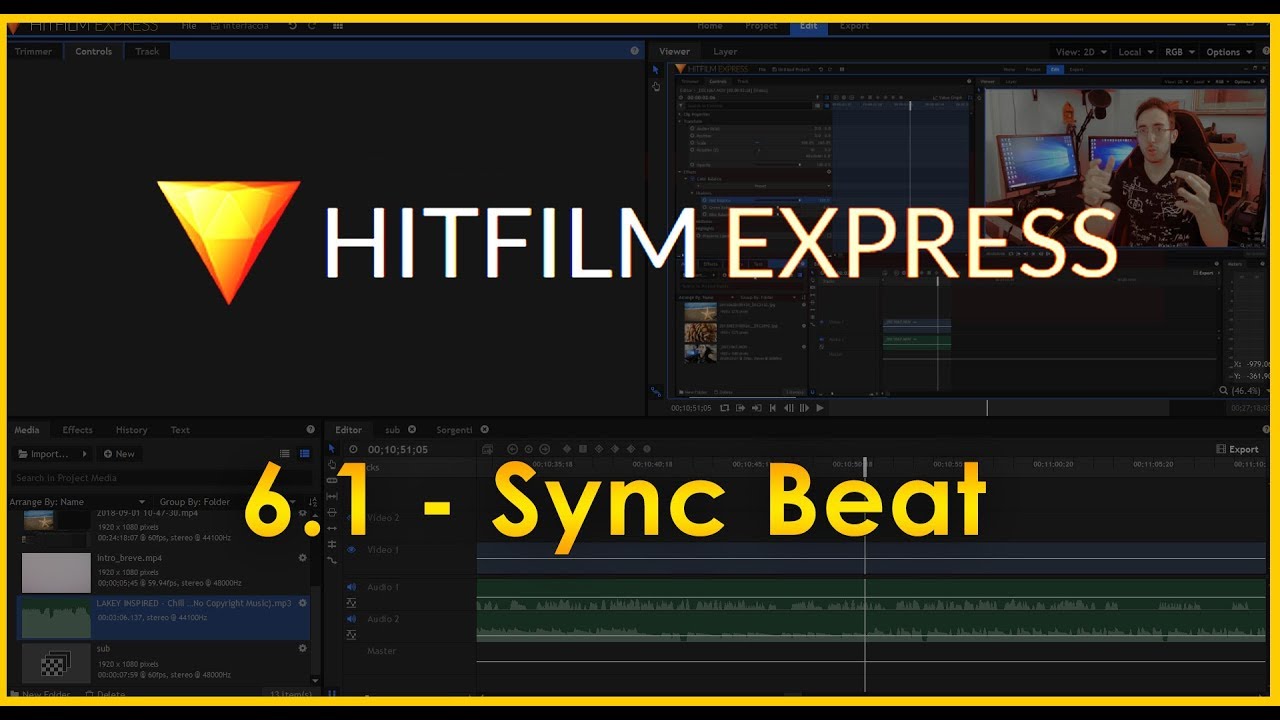The height and width of the screenshot is (720, 1280).
Task: Open the Track panel tab
Action: 147,51
